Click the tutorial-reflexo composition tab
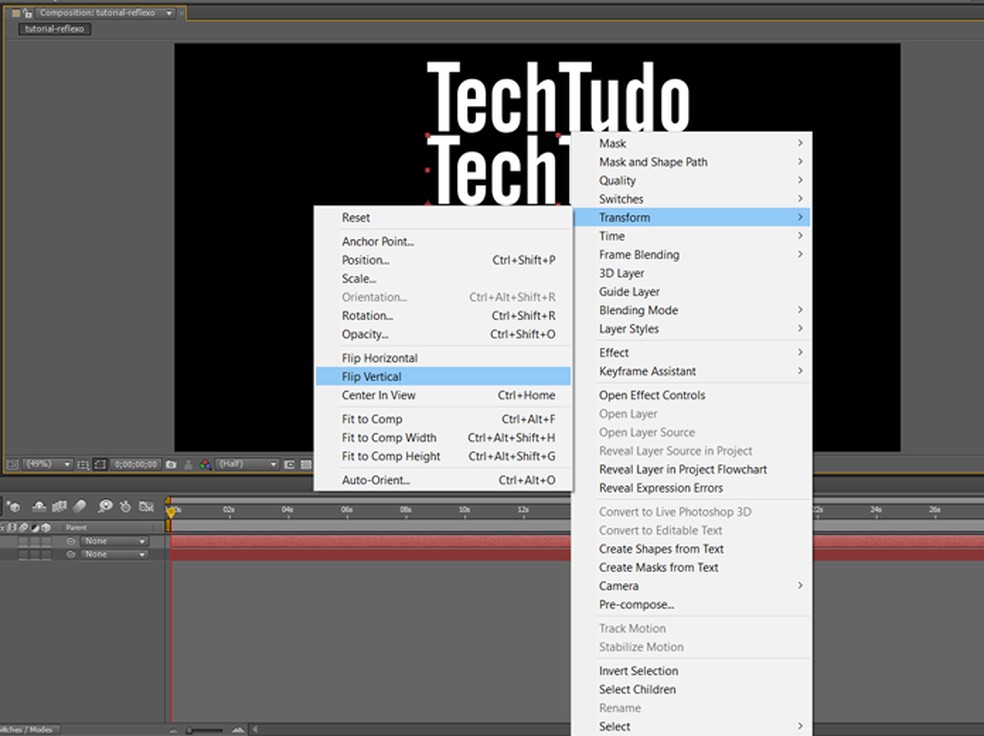984x736 pixels. click(x=55, y=29)
